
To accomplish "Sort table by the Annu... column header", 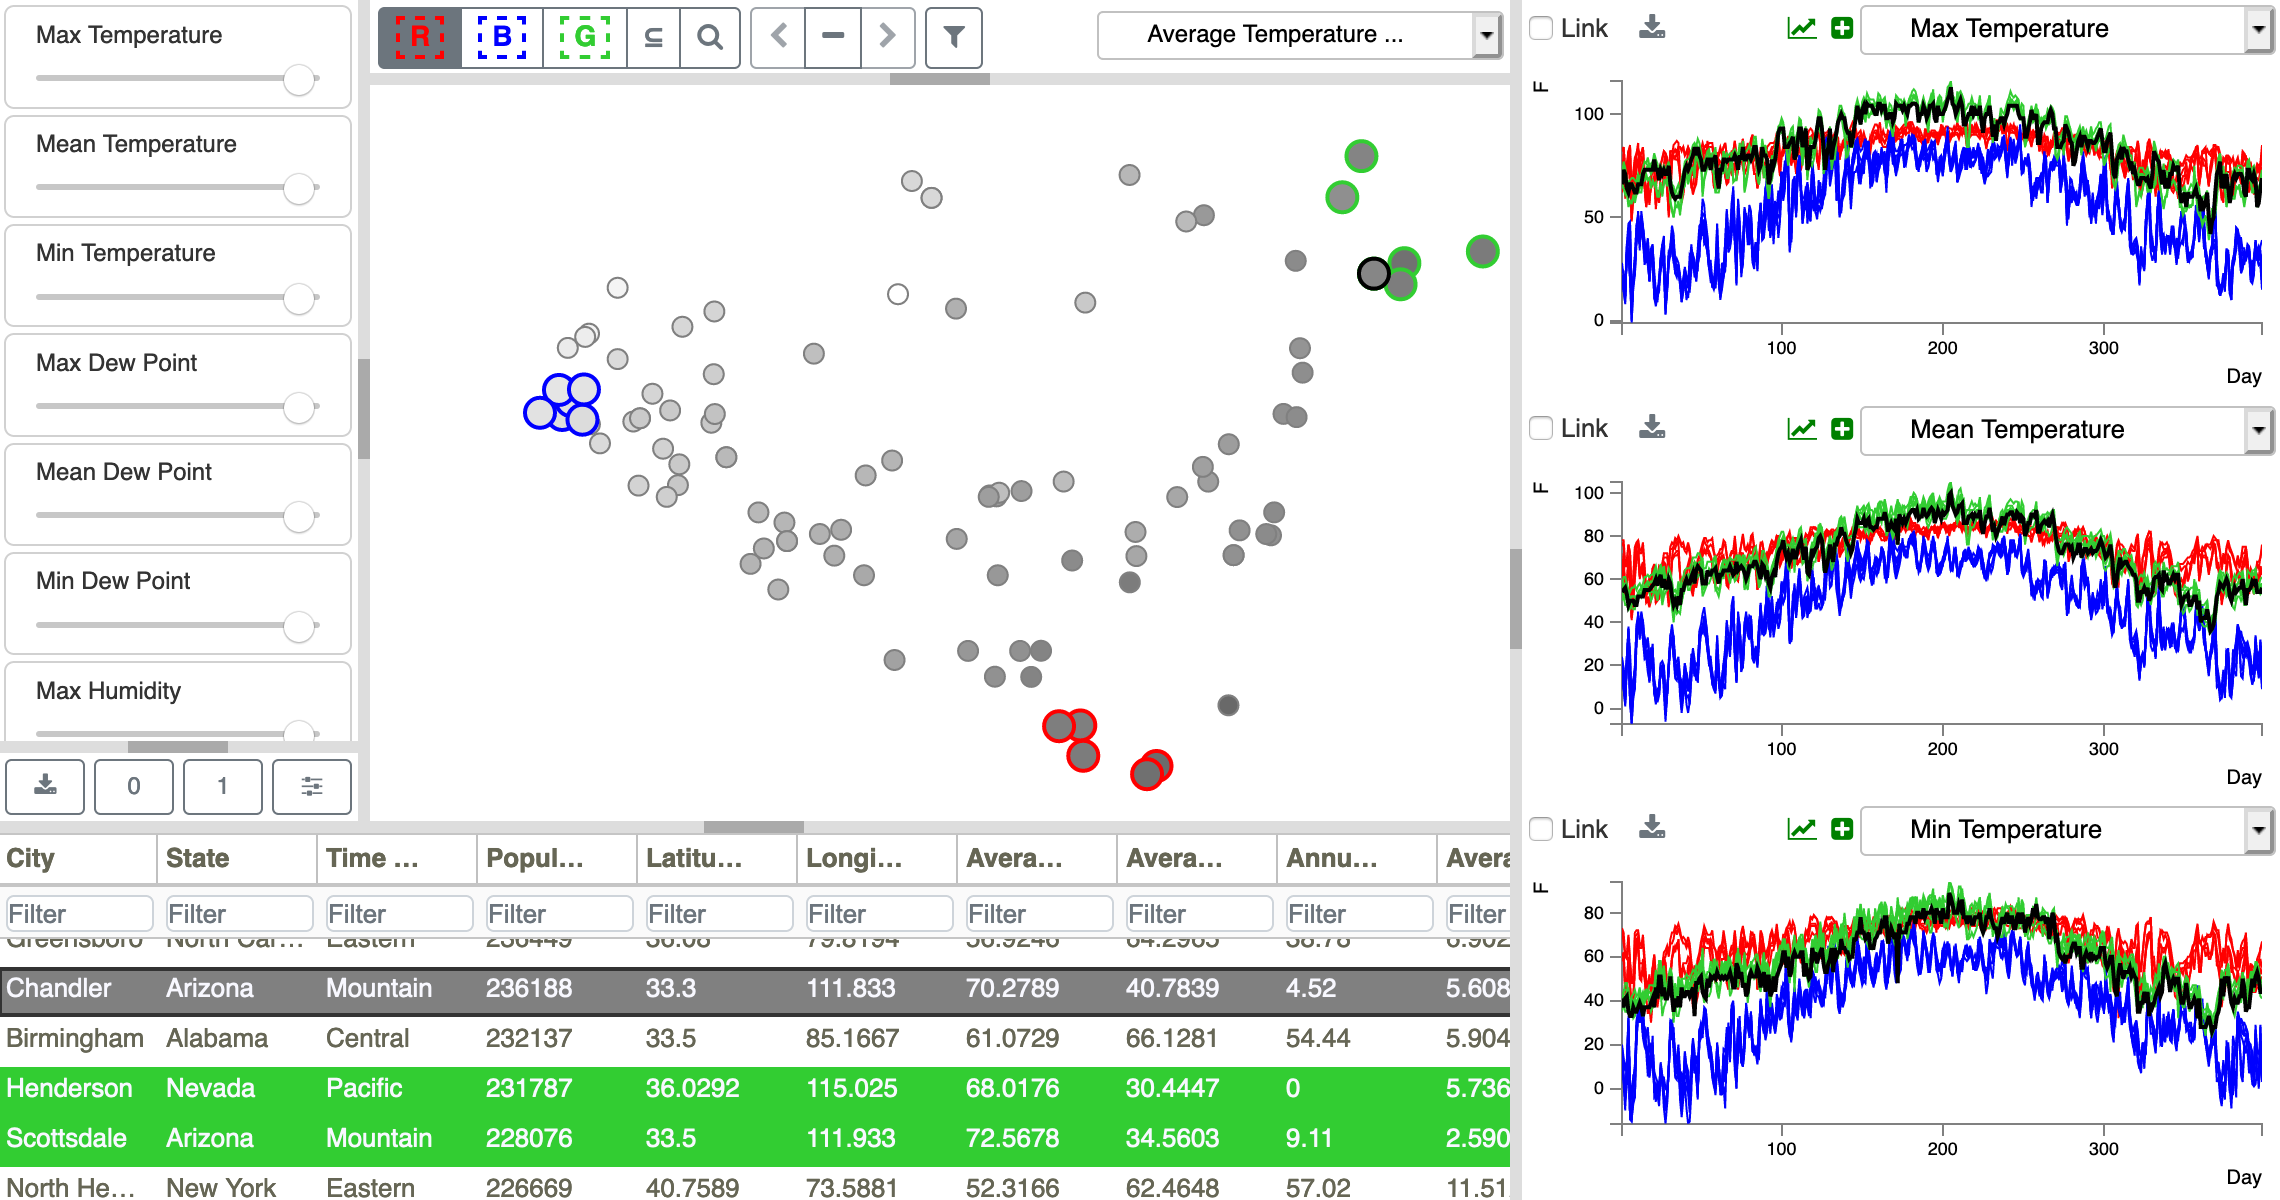I will [x=1357, y=858].
